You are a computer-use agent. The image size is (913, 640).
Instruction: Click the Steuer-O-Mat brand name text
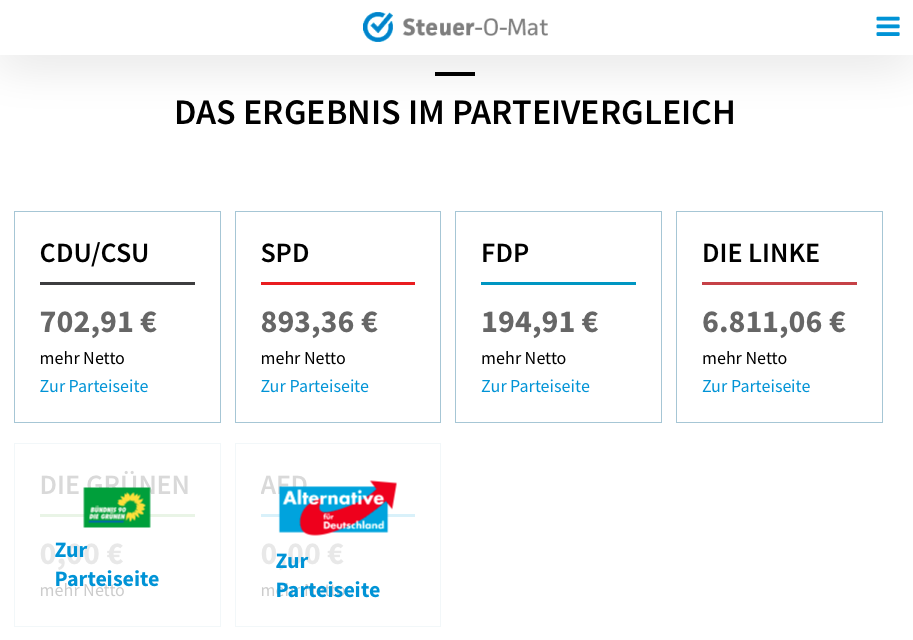[475, 27]
